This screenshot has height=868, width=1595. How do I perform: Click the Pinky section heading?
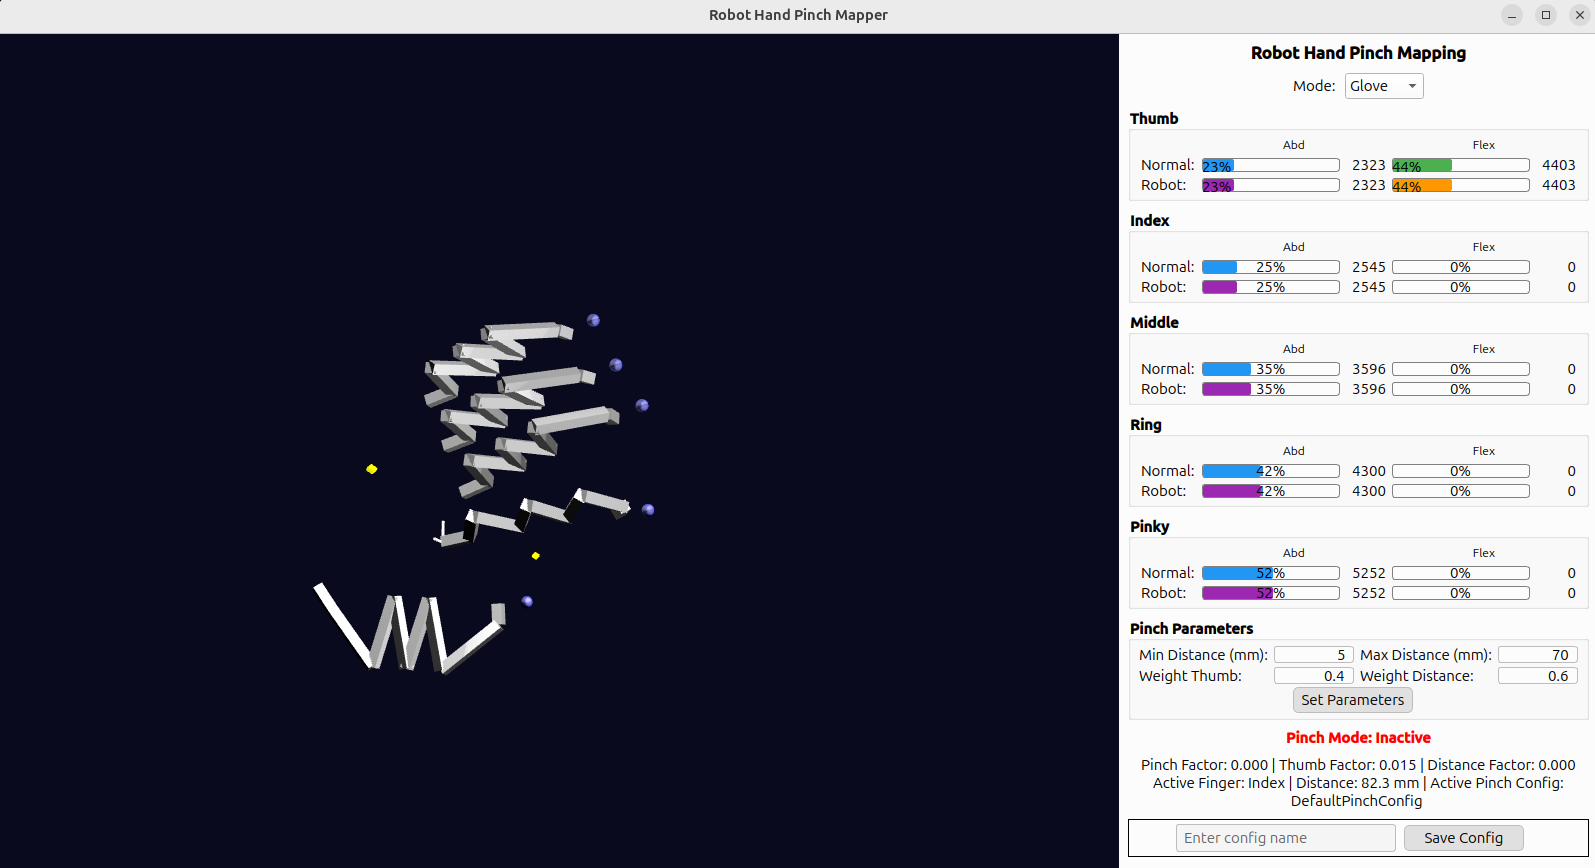pos(1150,526)
